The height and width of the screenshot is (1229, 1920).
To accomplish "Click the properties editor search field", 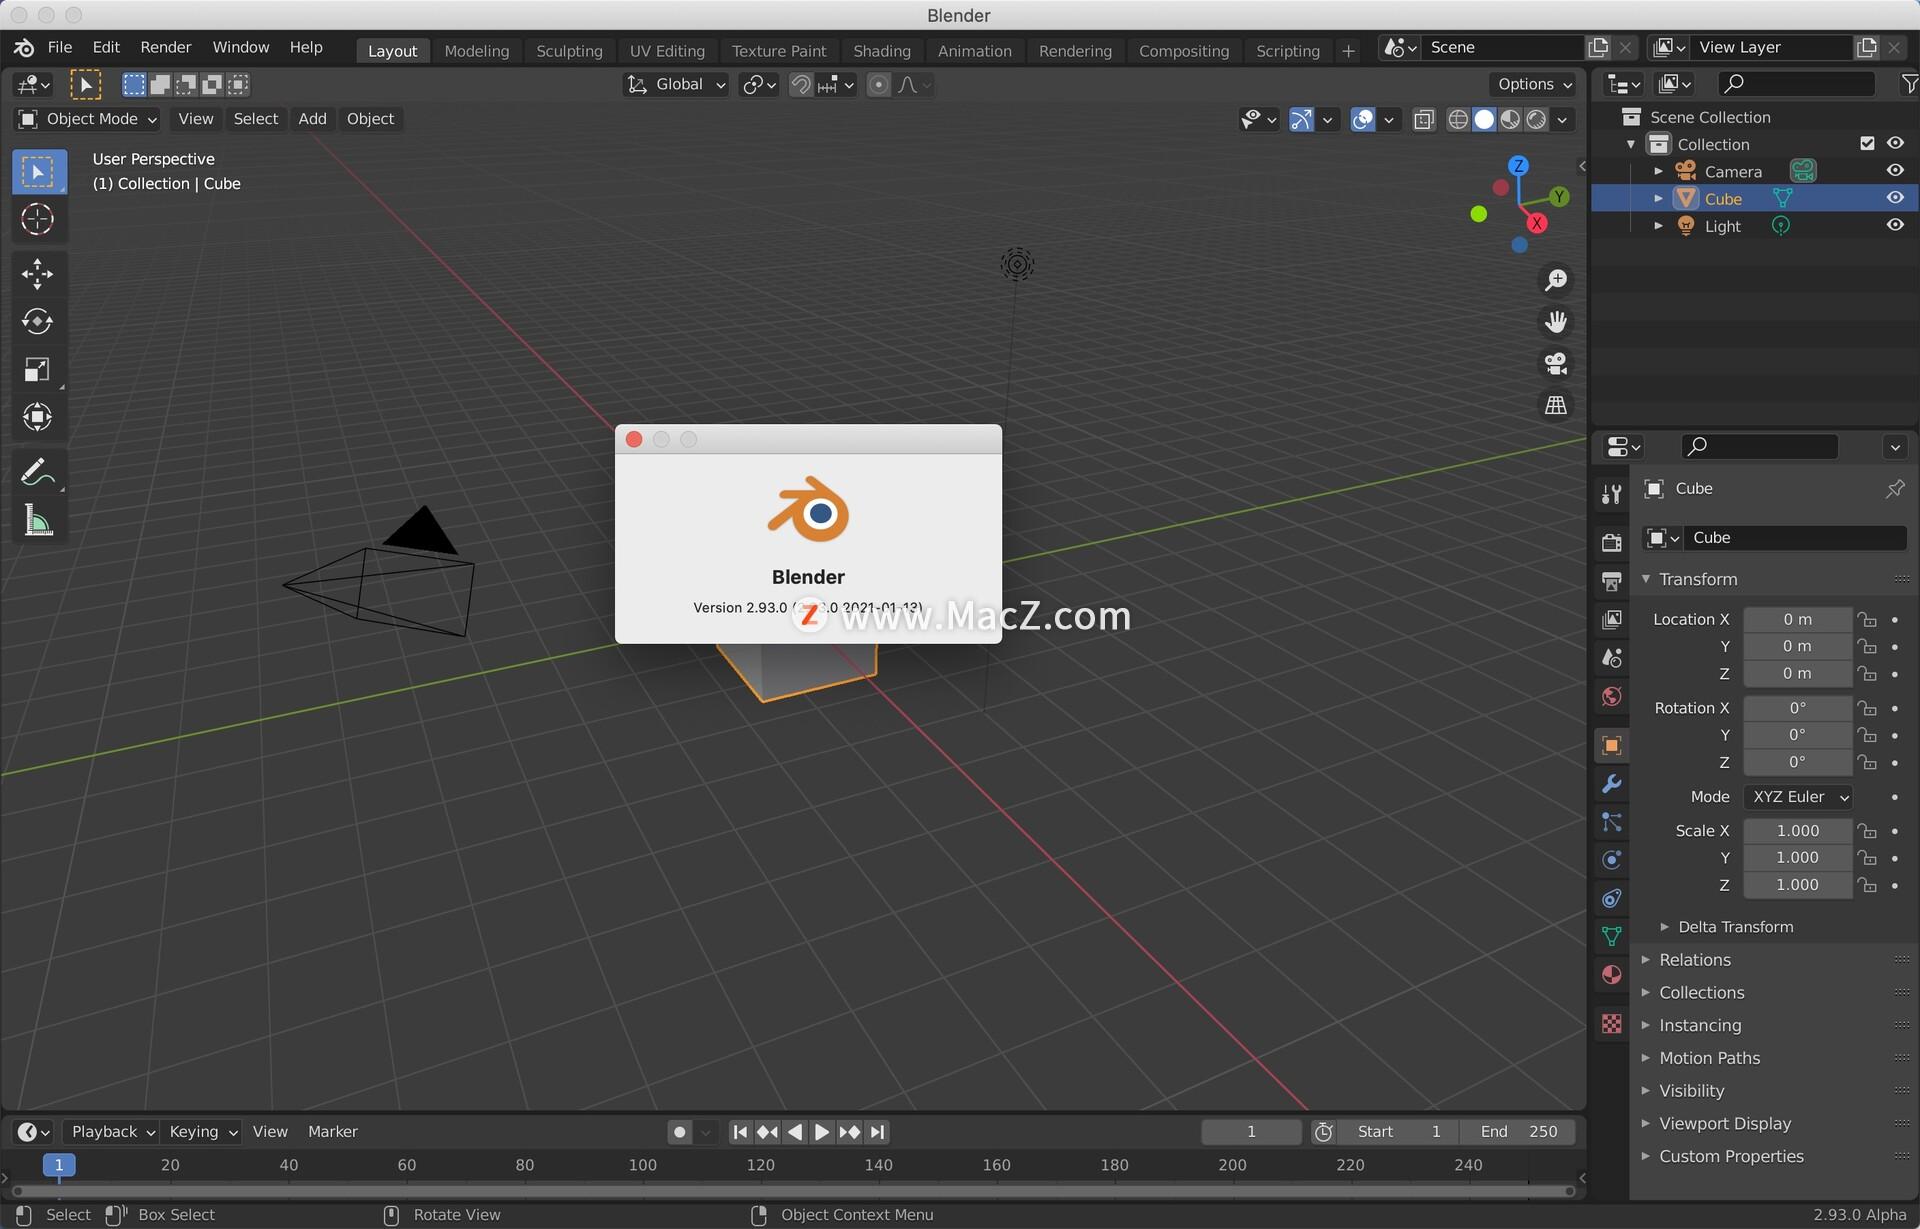I will (x=1760, y=447).
